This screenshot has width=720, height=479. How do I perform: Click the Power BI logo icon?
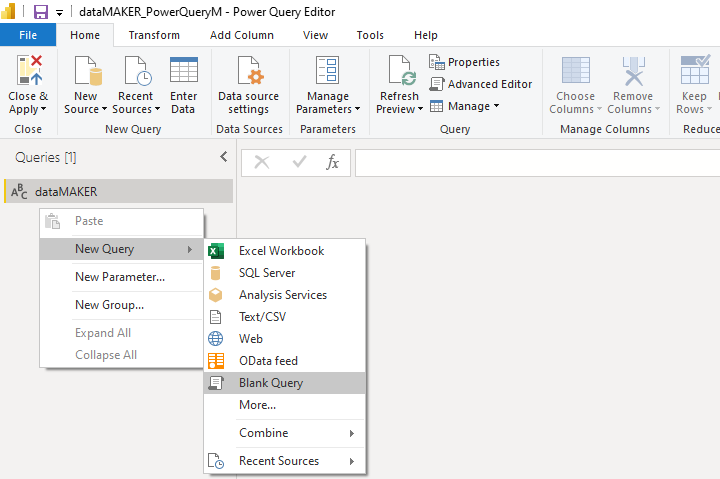(x=8, y=11)
